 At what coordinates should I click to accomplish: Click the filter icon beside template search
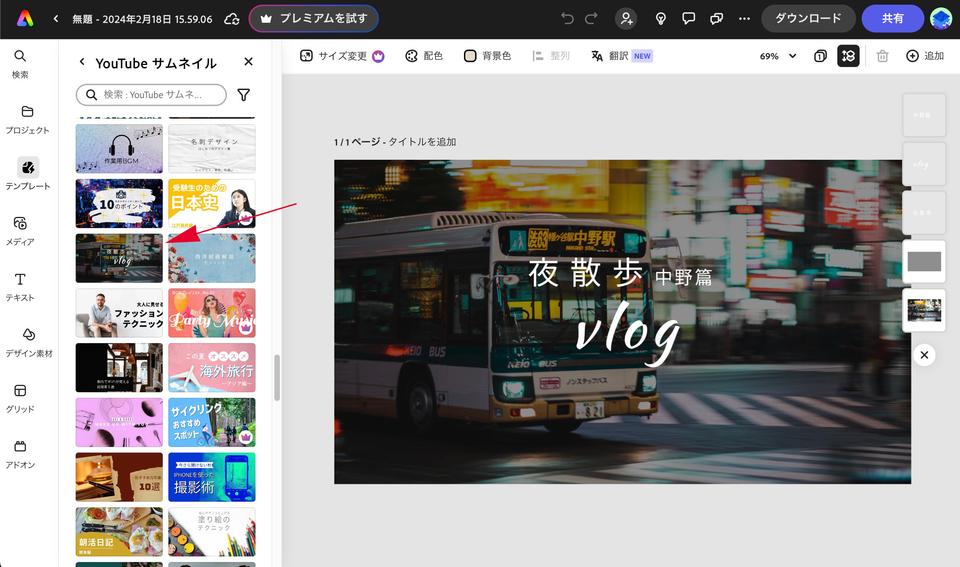point(243,95)
